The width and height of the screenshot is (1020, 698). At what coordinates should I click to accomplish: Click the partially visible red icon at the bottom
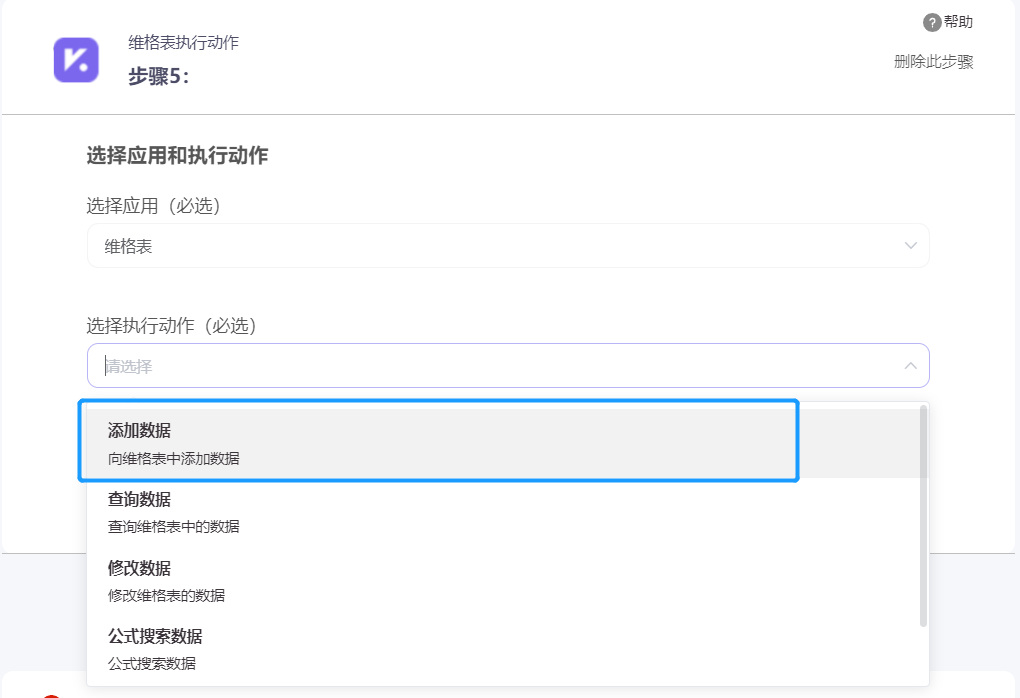click(x=51, y=695)
